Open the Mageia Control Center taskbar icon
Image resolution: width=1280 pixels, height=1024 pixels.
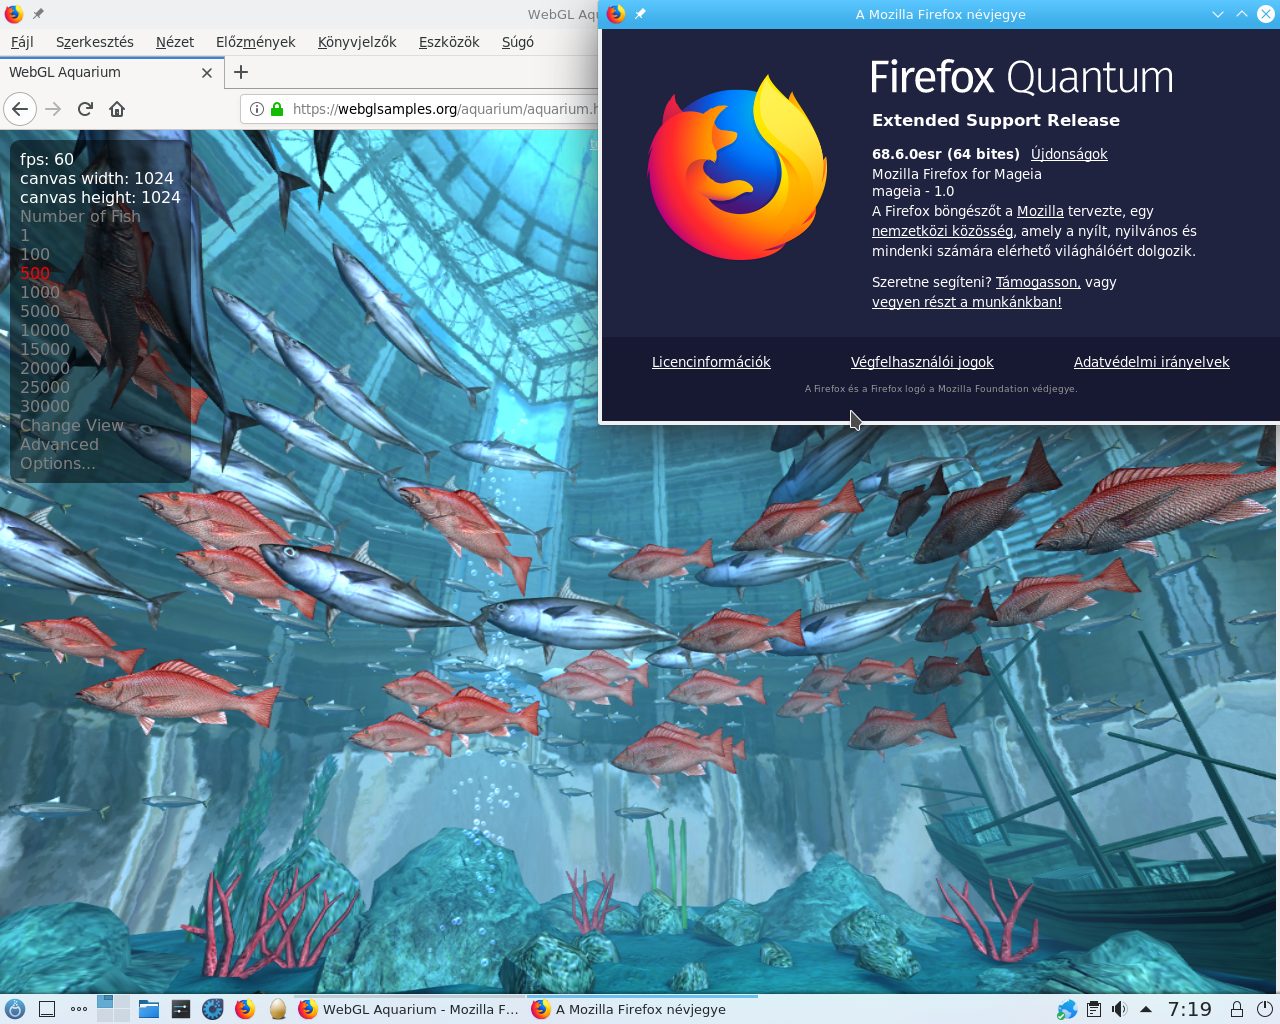pyautogui.click(x=213, y=1009)
